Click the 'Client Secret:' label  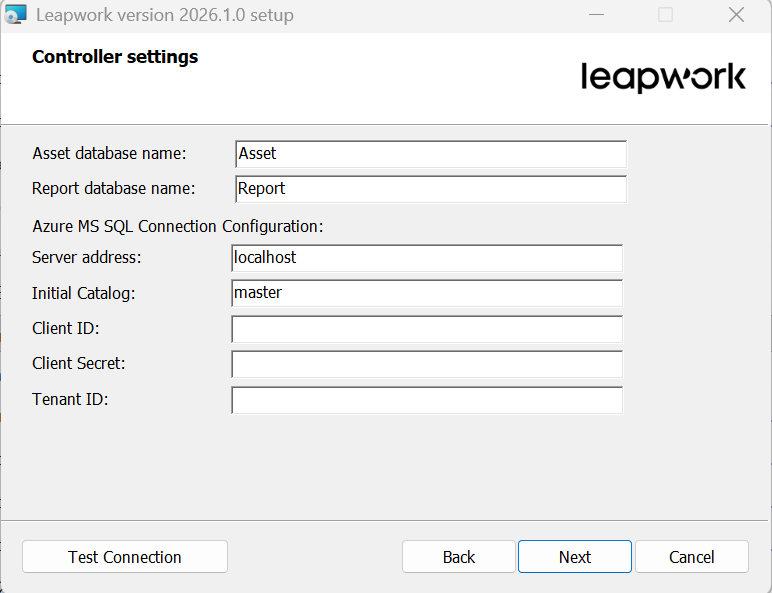[x=79, y=363]
